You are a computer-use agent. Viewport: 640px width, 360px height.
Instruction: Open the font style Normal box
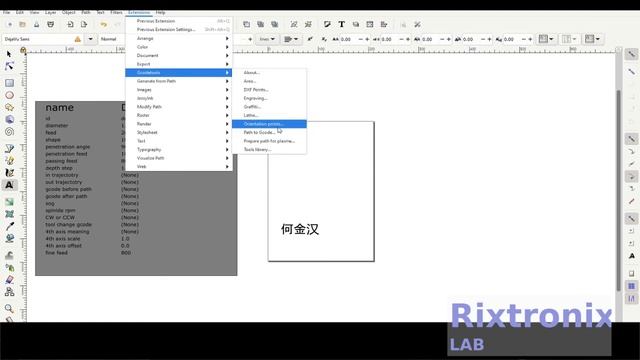click(112, 39)
